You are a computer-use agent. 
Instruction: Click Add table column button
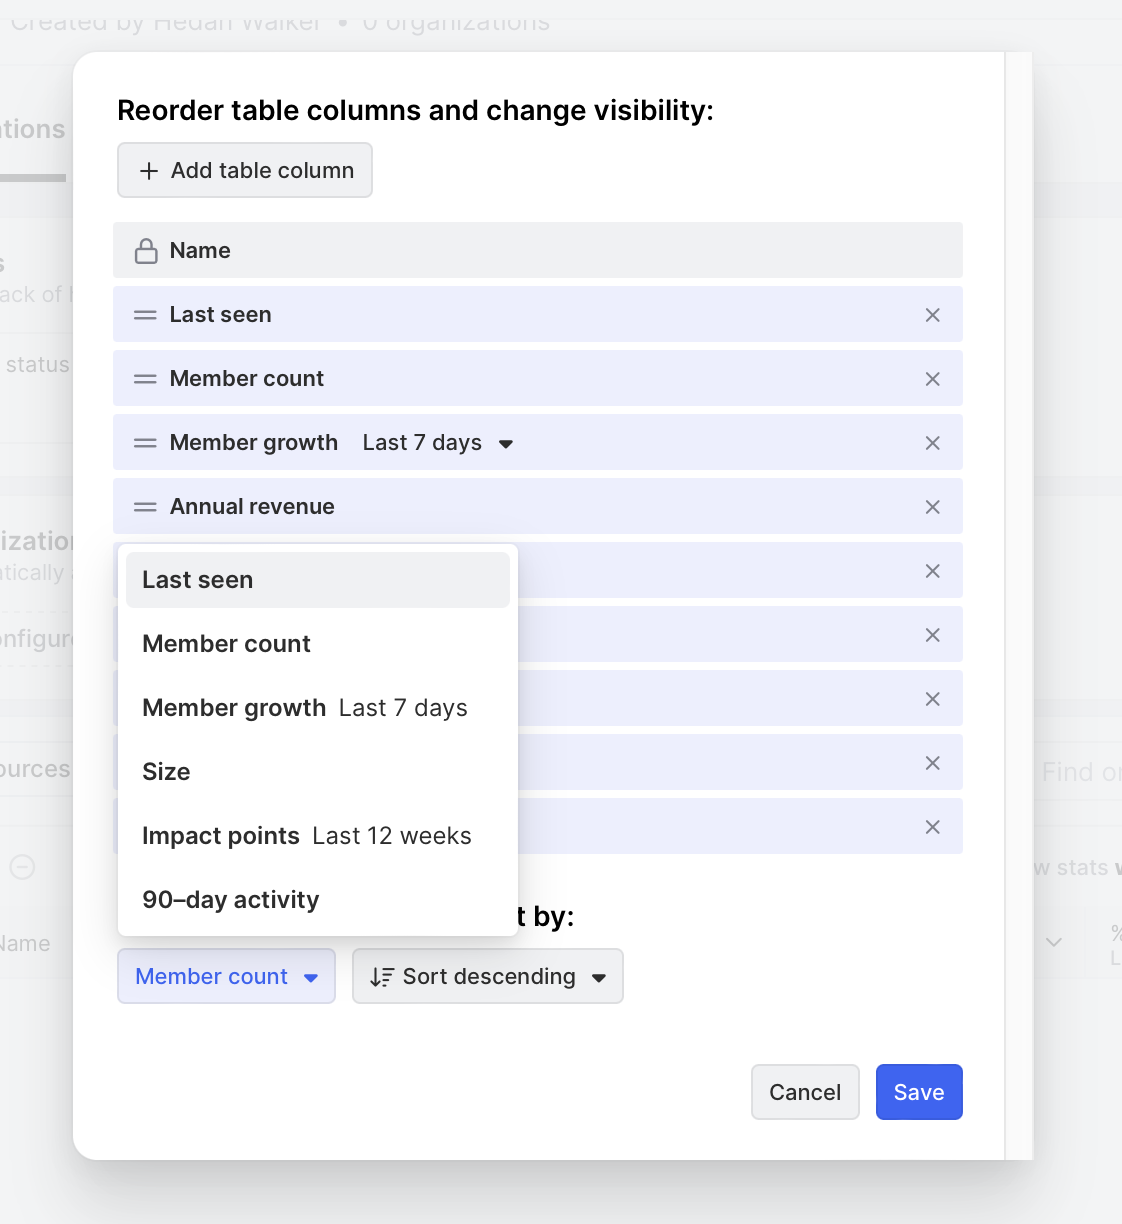click(245, 170)
